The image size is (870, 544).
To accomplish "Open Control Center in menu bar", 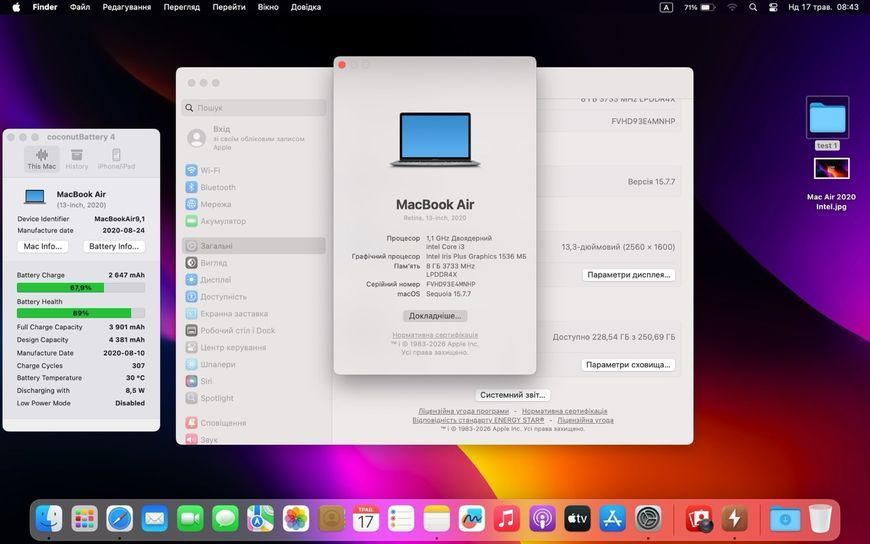I will click(773, 7).
